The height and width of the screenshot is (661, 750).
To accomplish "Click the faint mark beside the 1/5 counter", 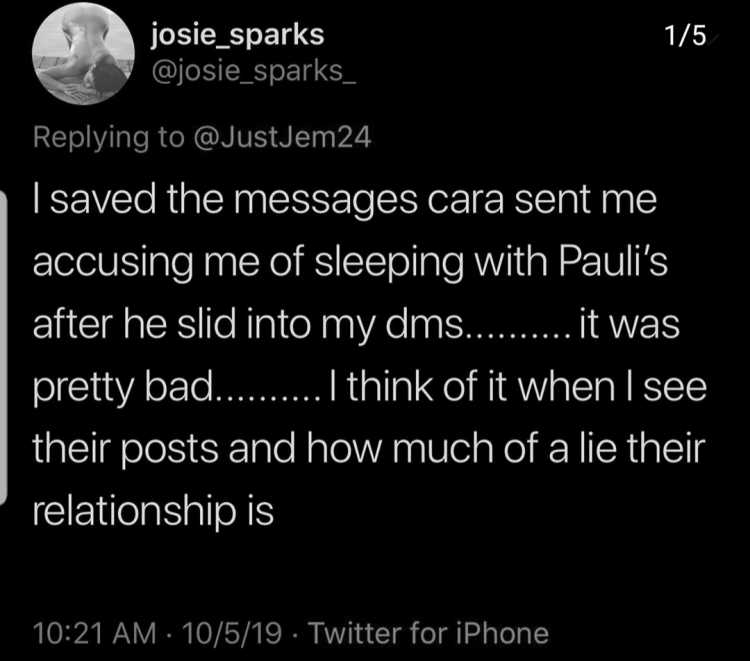I will 714,39.
